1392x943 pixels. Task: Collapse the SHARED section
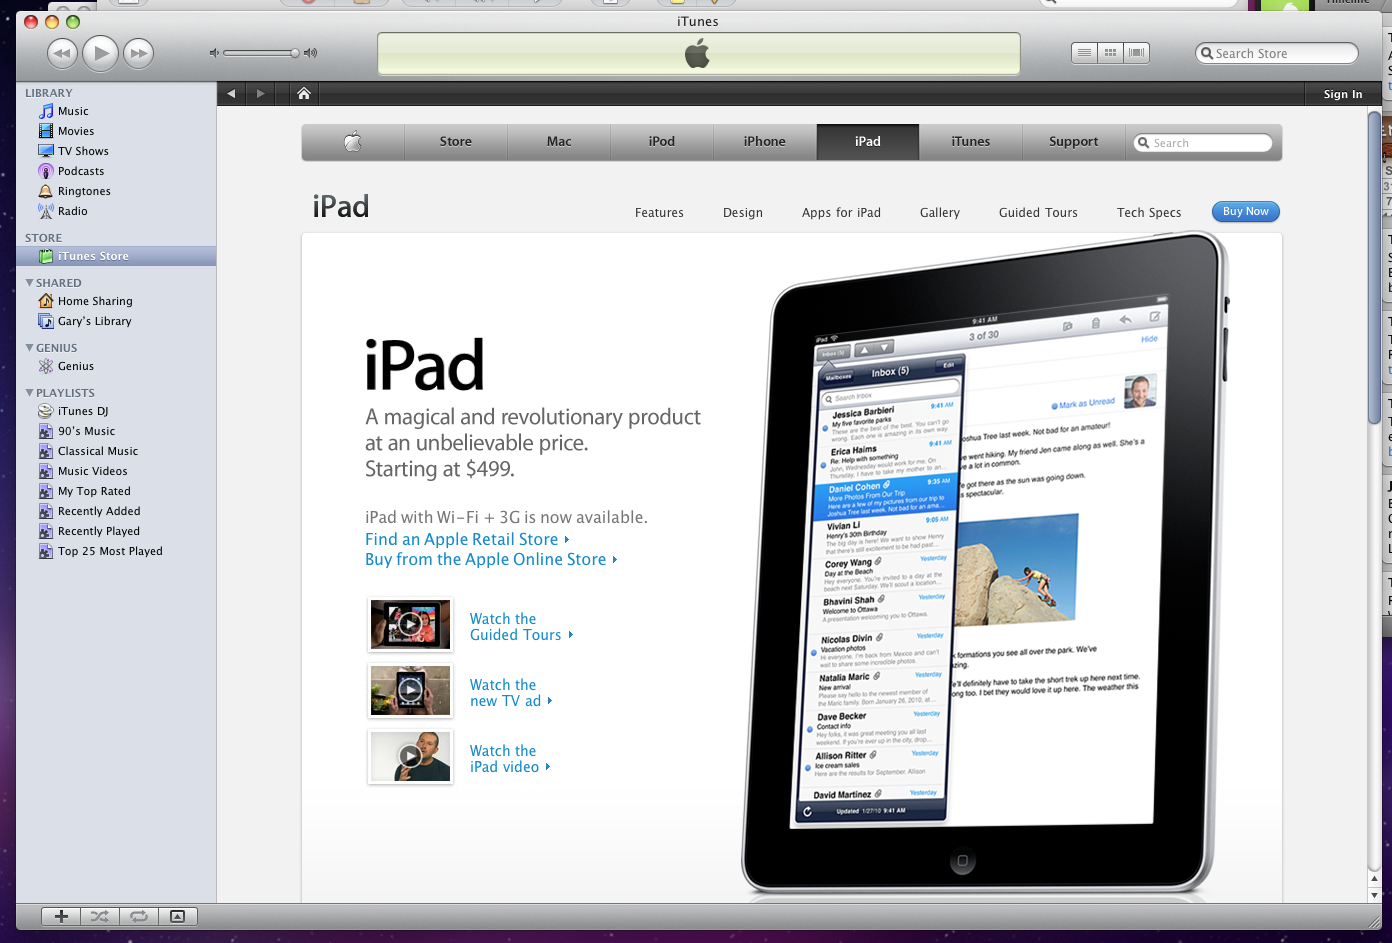coord(30,283)
